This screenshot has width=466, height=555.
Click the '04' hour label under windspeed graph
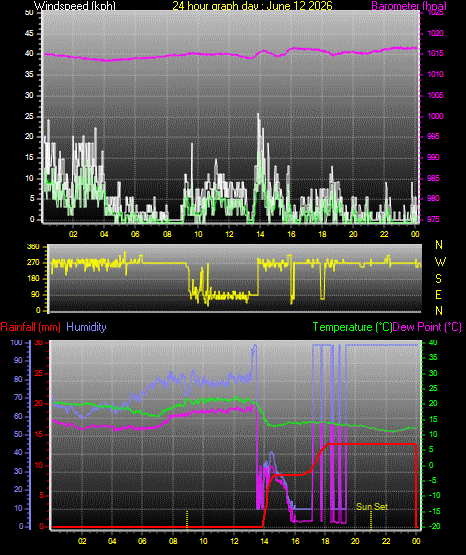(x=104, y=234)
